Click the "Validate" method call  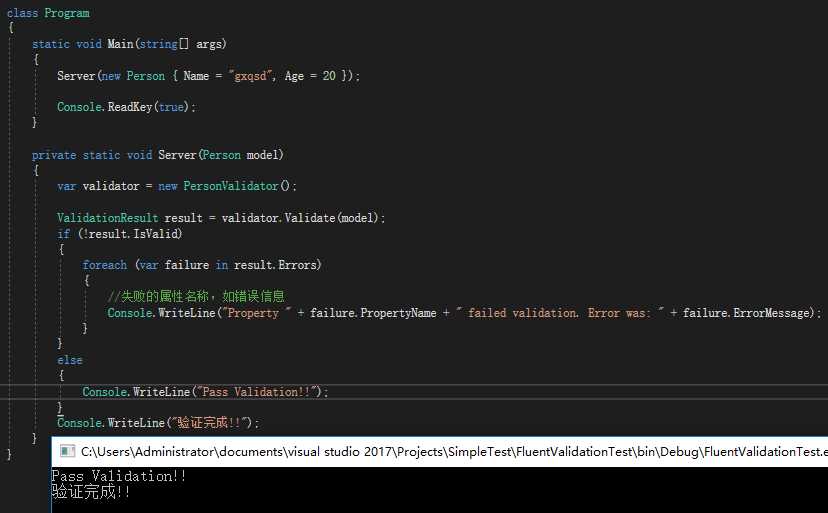310,218
